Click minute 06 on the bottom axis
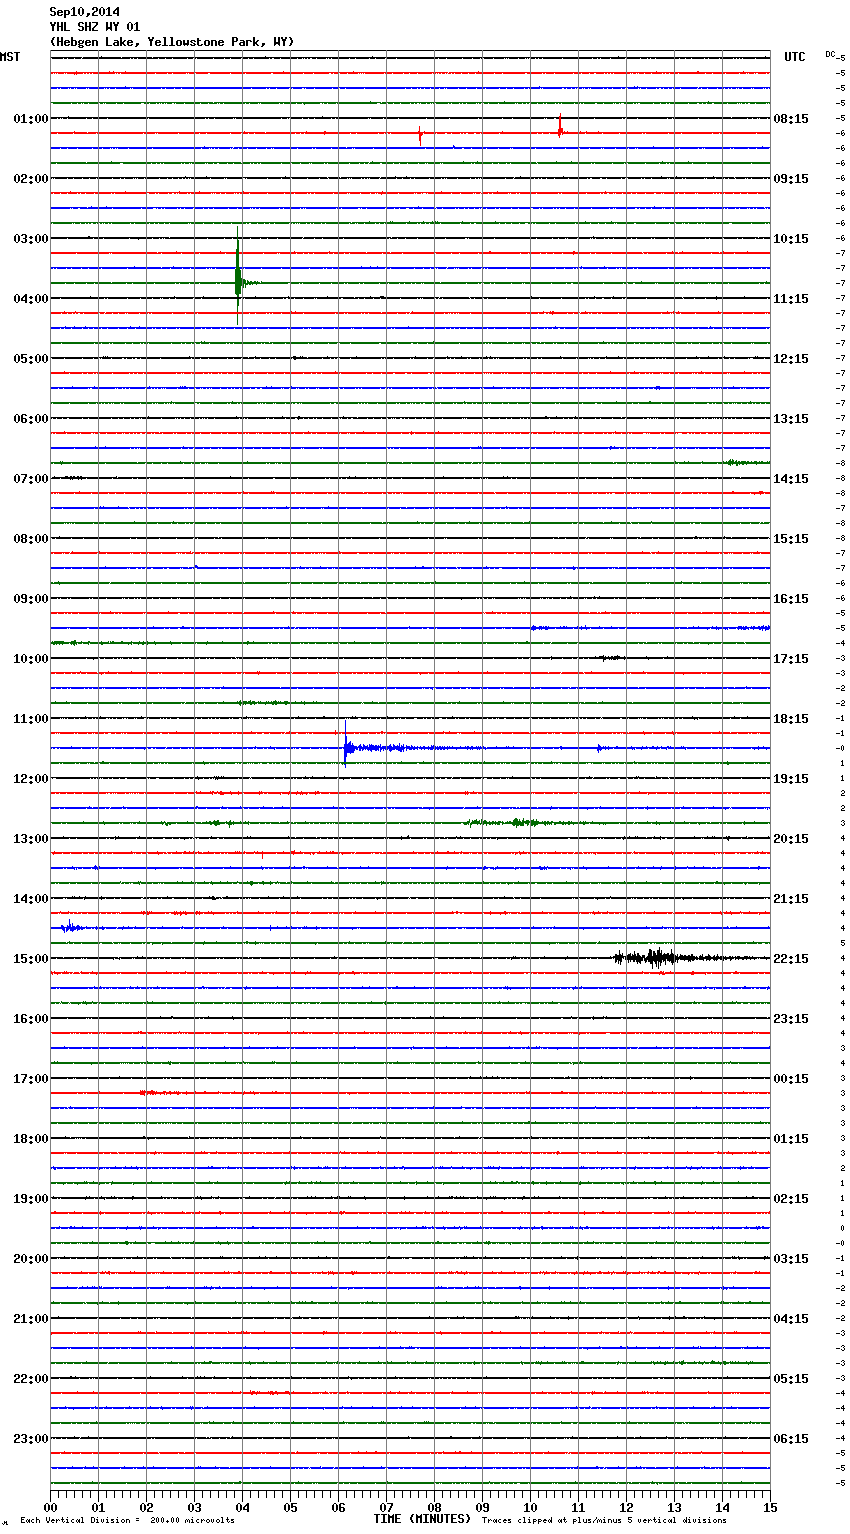The image size is (850, 1534). [338, 1507]
